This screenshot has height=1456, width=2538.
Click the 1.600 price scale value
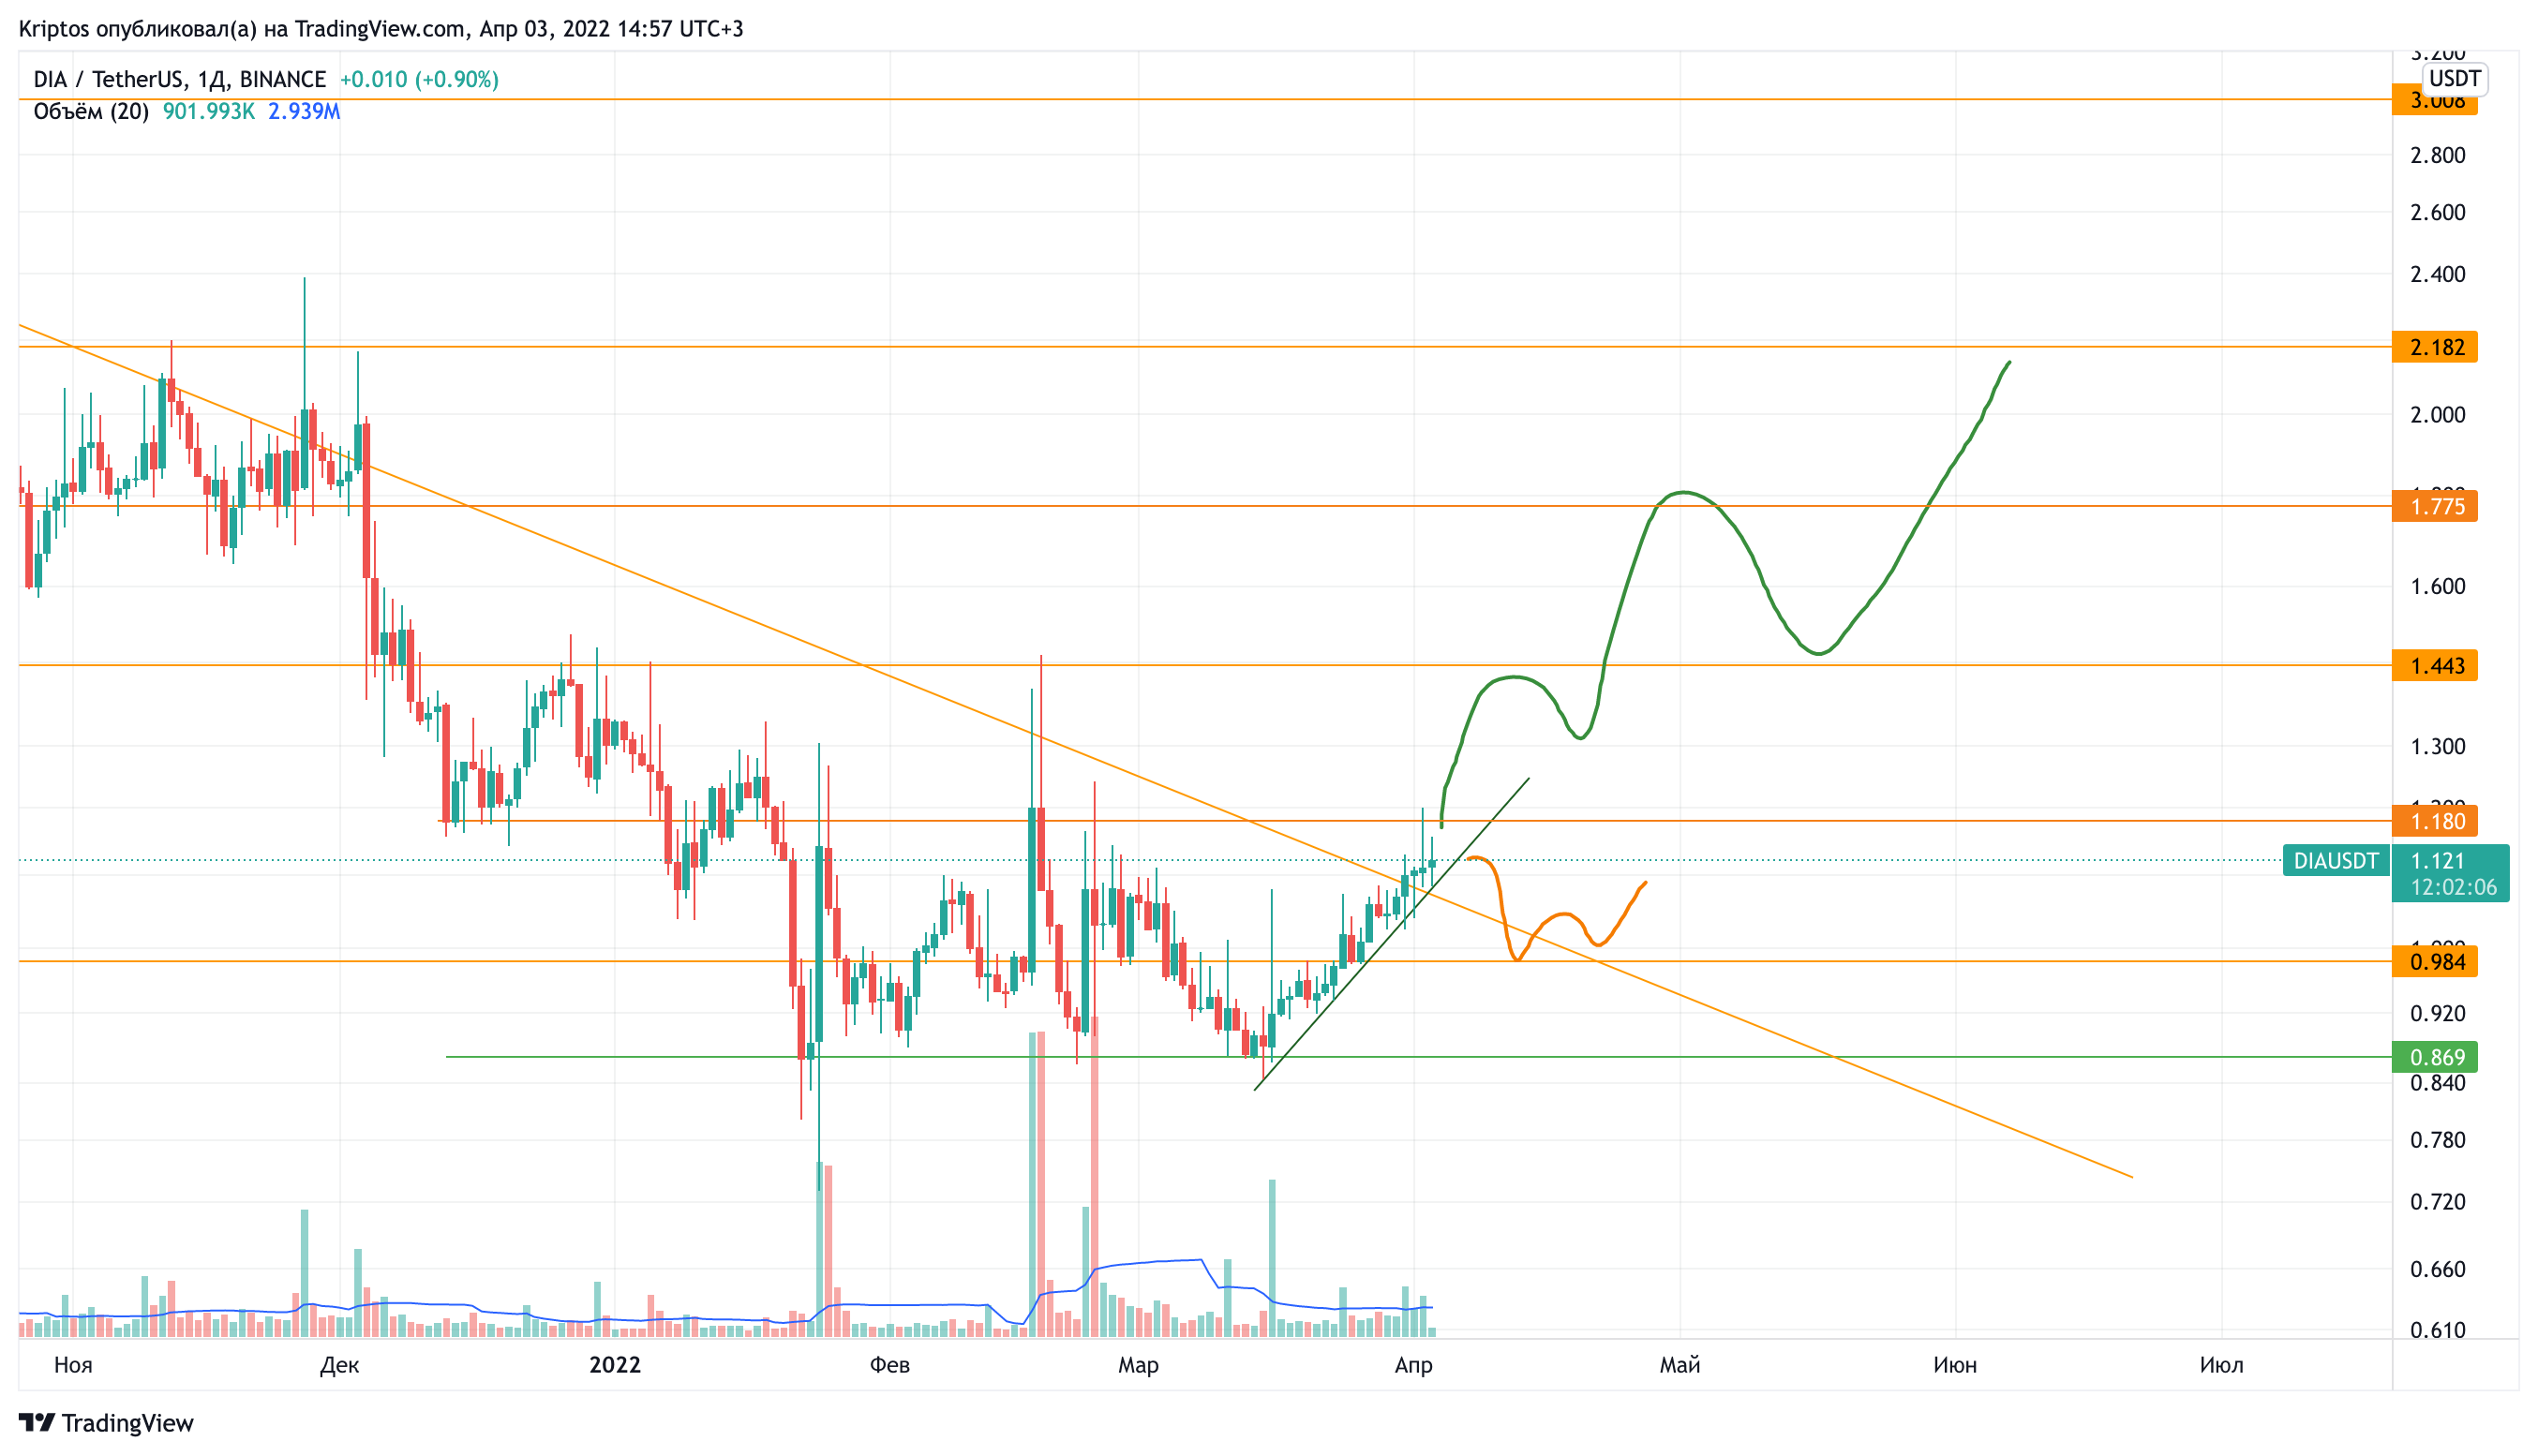[2438, 586]
